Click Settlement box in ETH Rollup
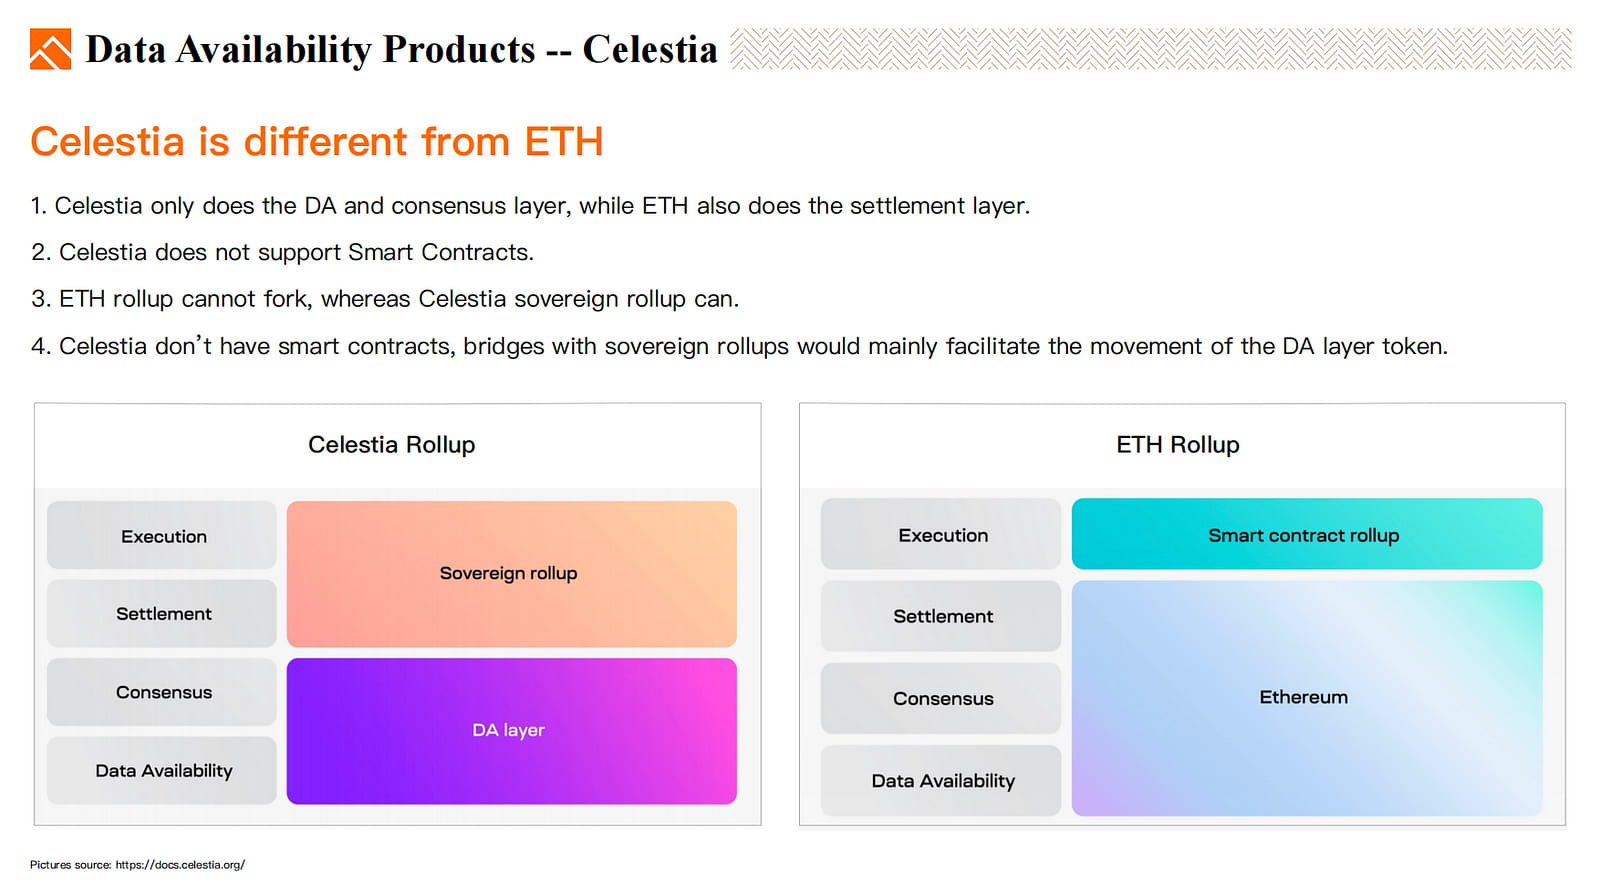Screen dimensions: 1600x896 pos(941,616)
